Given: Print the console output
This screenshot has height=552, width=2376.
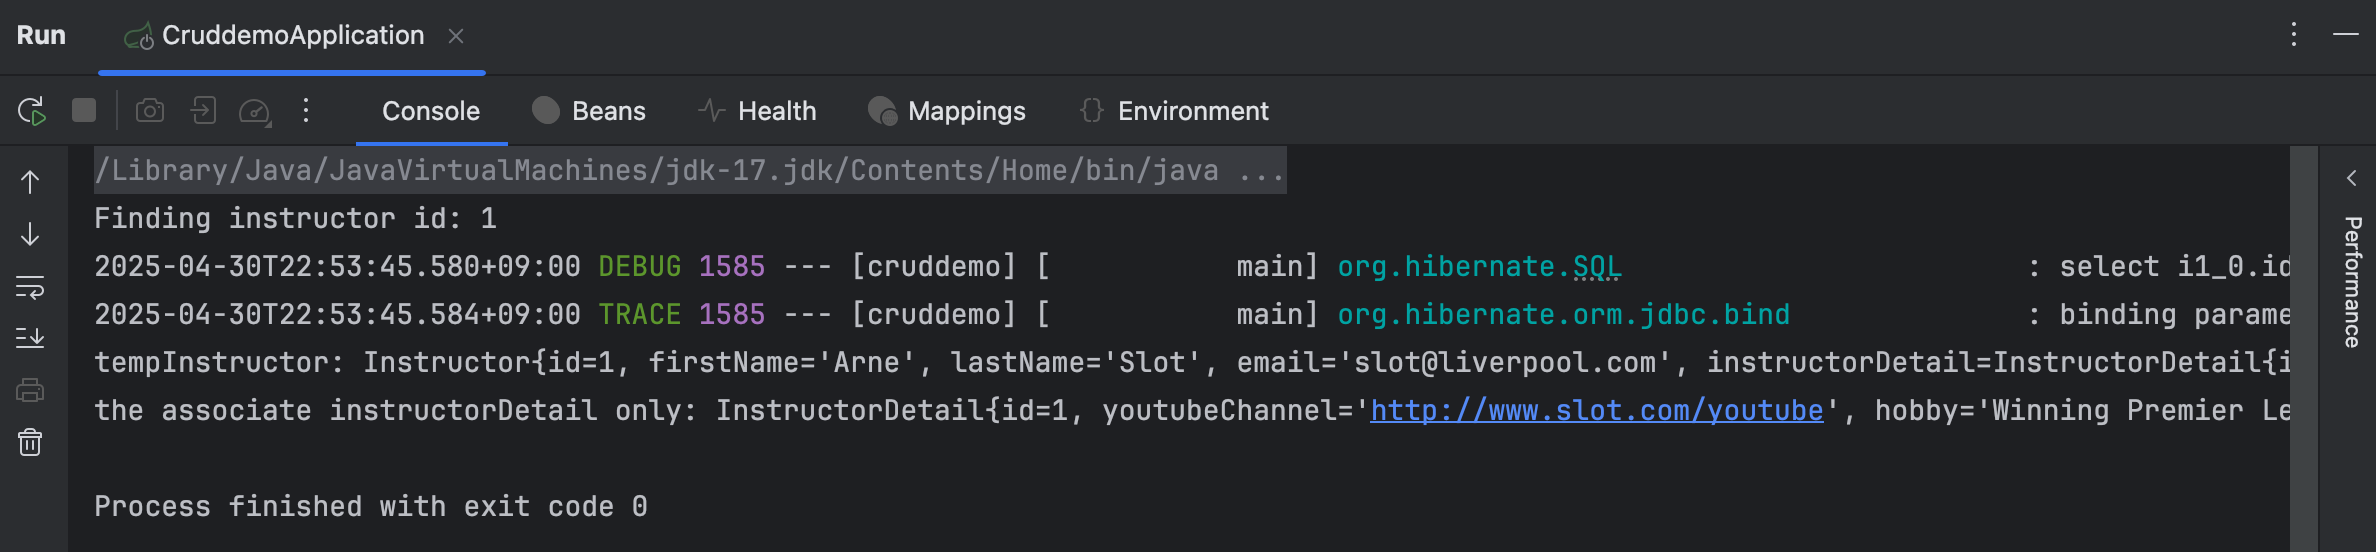Looking at the screenshot, I should (x=30, y=390).
